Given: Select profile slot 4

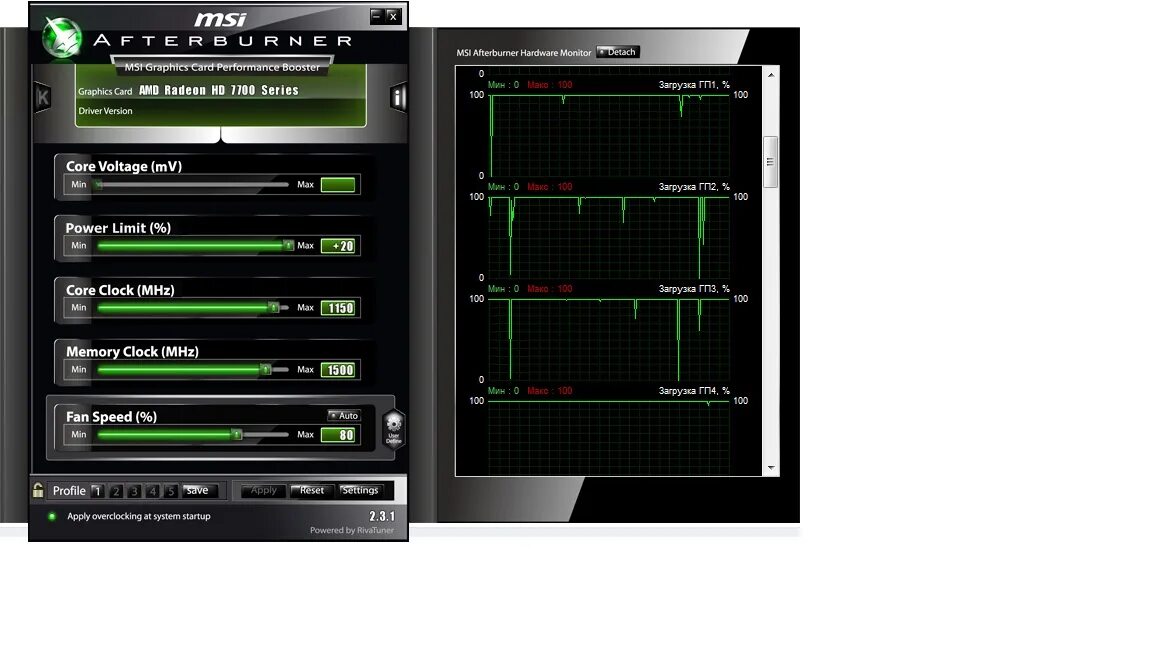Looking at the screenshot, I should pyautogui.click(x=152, y=491).
